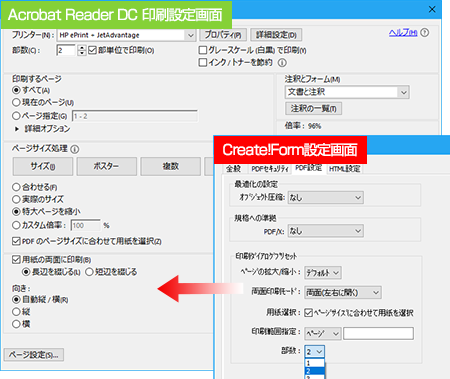The image size is (450, 379).
Task: Click 印刷範囲指定 page range text field
Action: [x=378, y=333]
